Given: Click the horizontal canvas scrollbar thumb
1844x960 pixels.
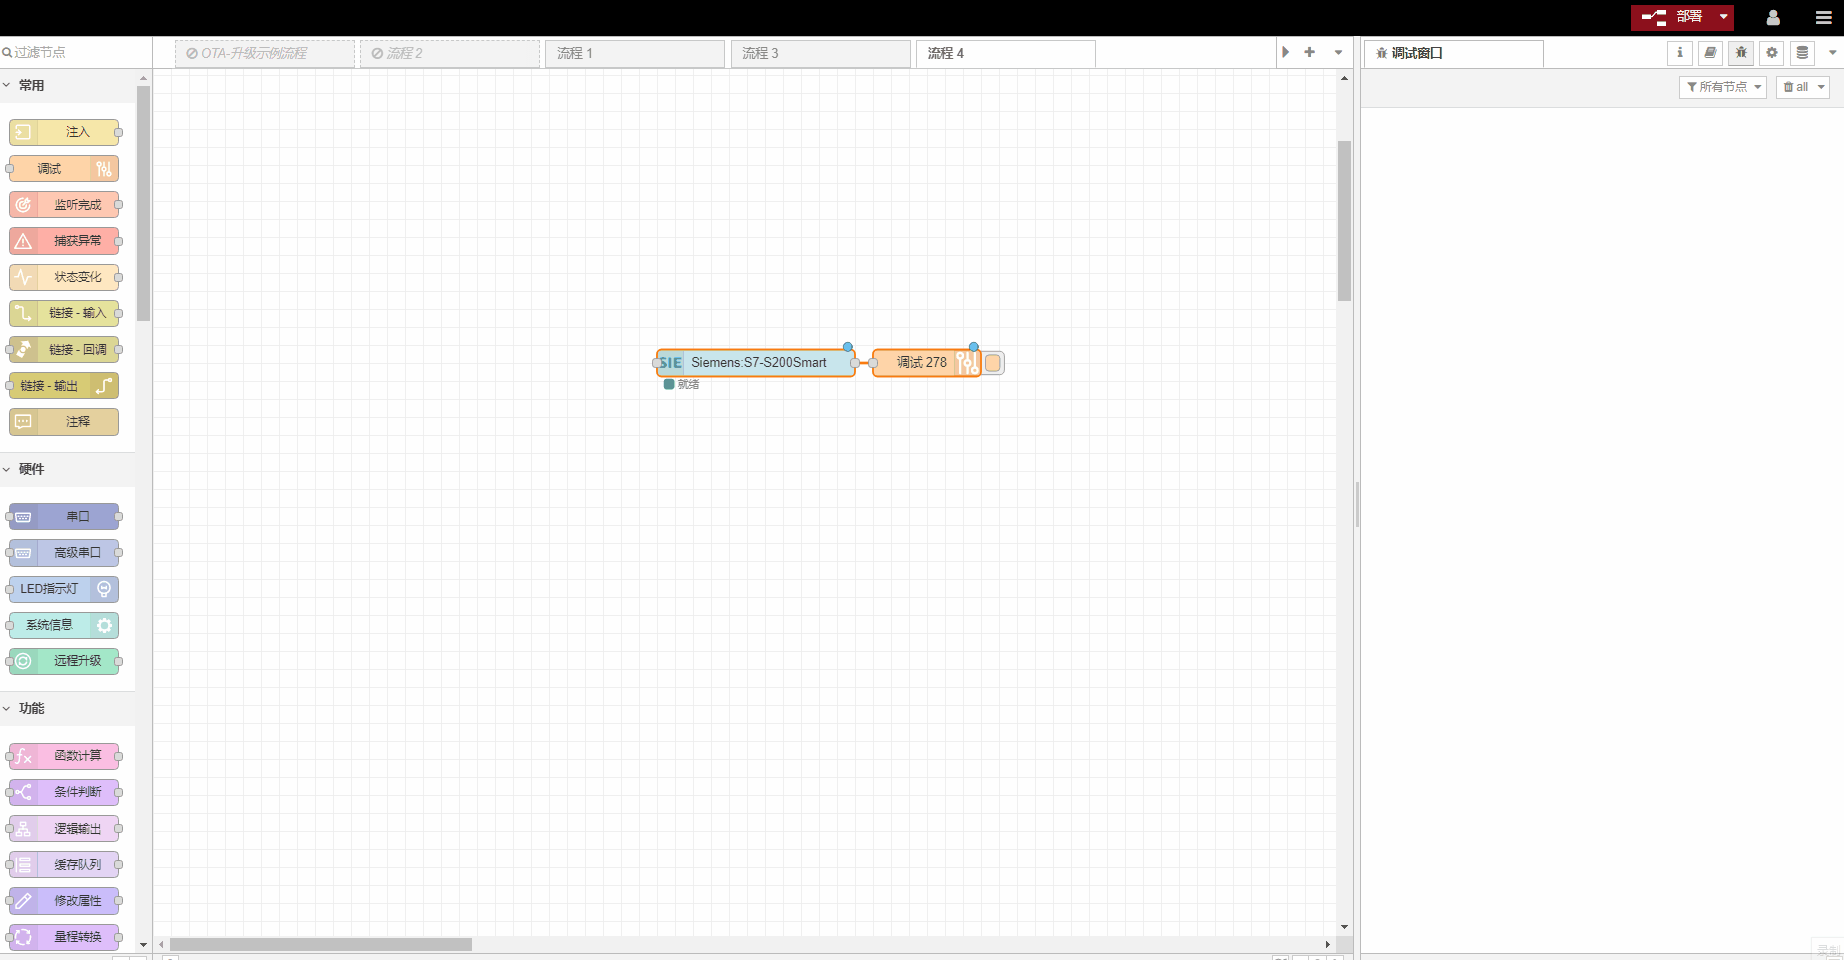Looking at the screenshot, I should (x=320, y=944).
